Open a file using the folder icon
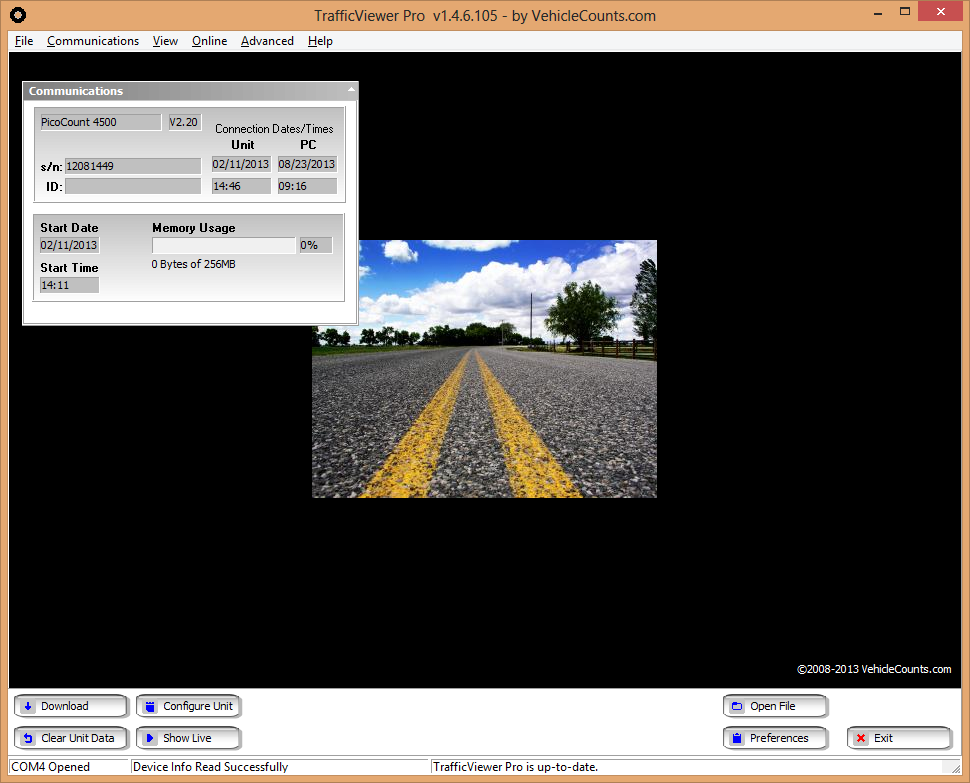This screenshot has width=970, height=783. 737,706
